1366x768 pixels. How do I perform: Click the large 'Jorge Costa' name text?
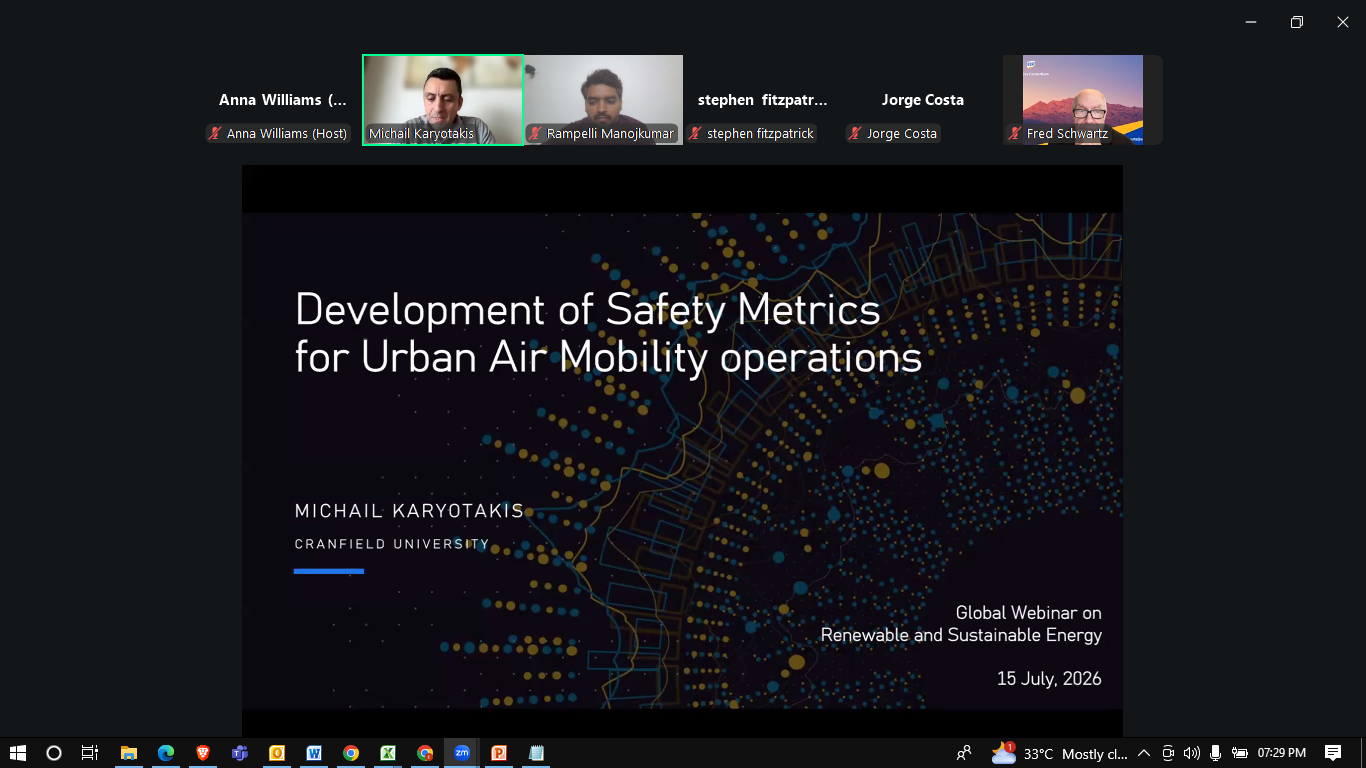pos(923,100)
